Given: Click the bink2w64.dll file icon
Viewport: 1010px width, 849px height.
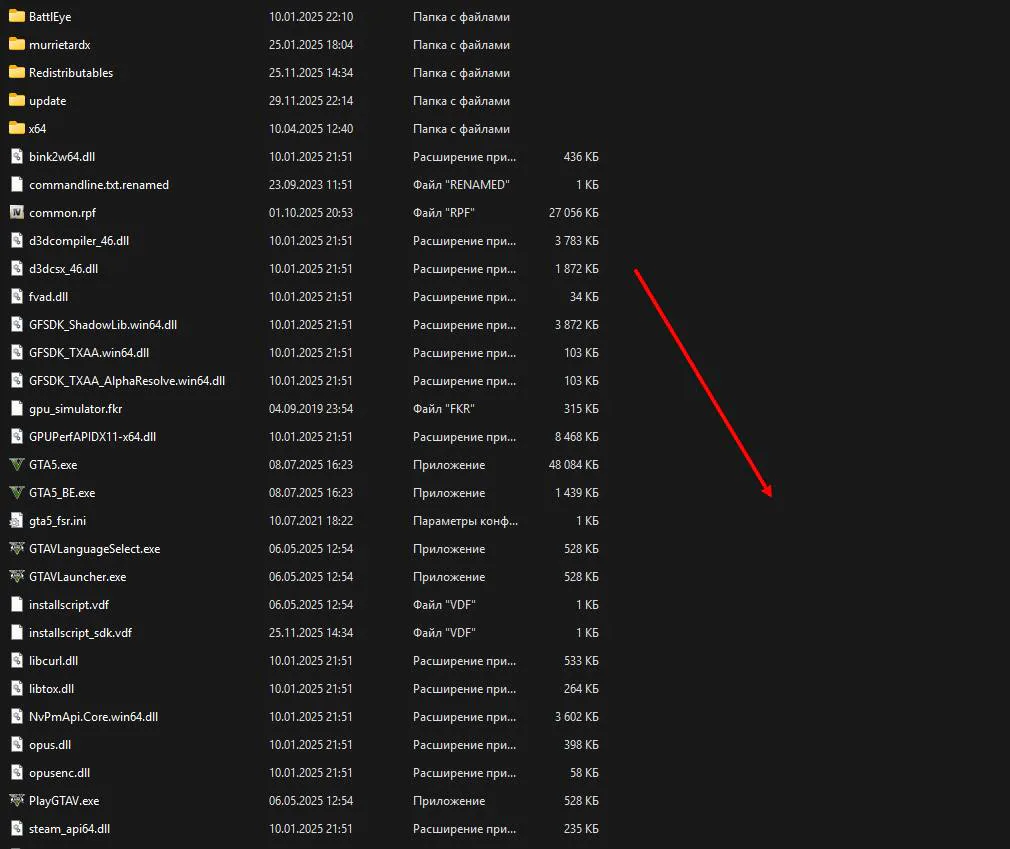Looking at the screenshot, I should click(17, 157).
